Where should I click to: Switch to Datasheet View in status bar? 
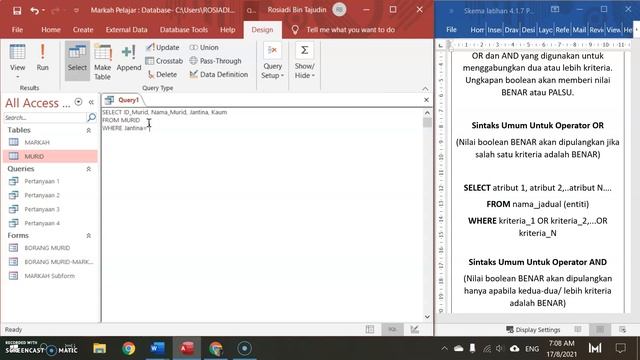(x=370, y=329)
